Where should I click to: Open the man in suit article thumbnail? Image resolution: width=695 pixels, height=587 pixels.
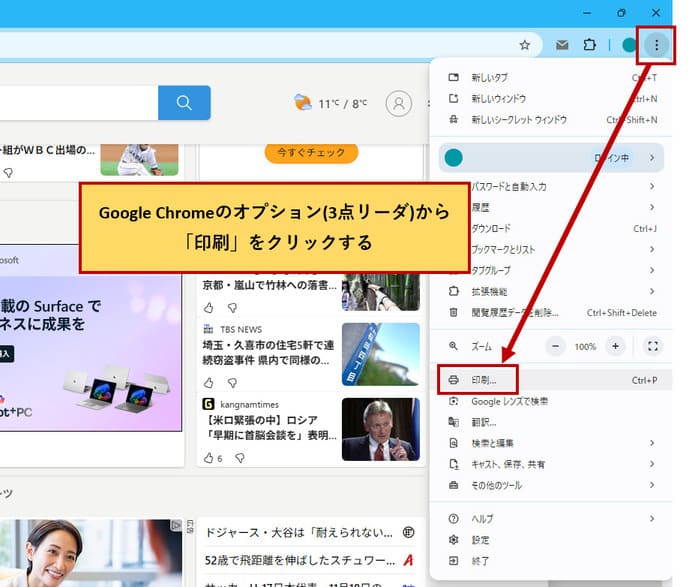tap(381, 429)
